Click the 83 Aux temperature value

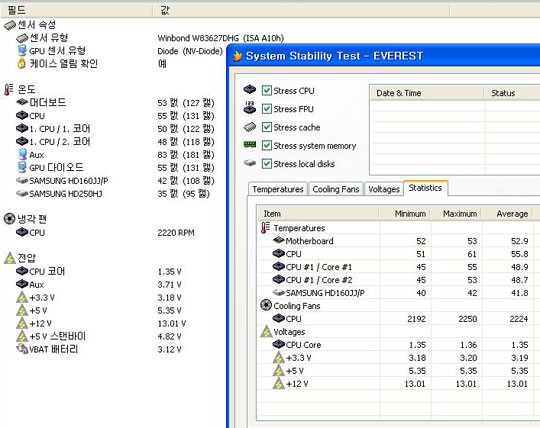pyautogui.click(x=186, y=155)
